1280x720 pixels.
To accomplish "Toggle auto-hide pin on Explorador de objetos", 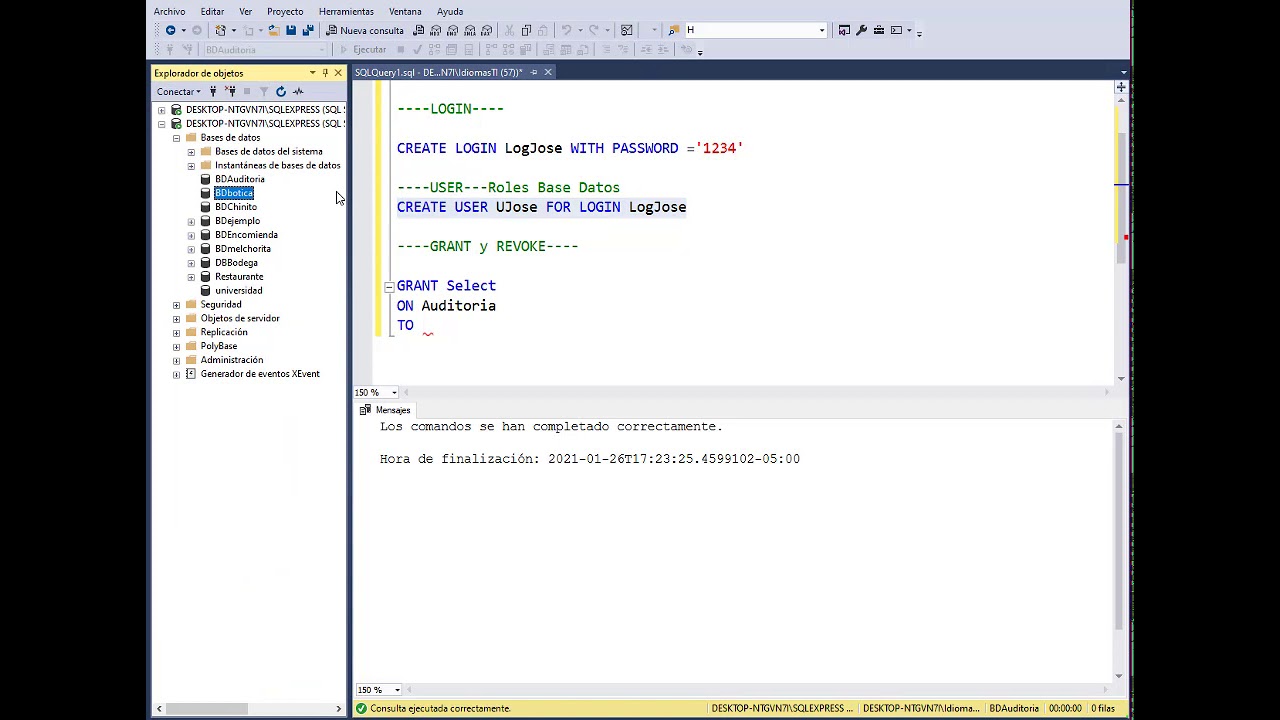I will pos(325,73).
